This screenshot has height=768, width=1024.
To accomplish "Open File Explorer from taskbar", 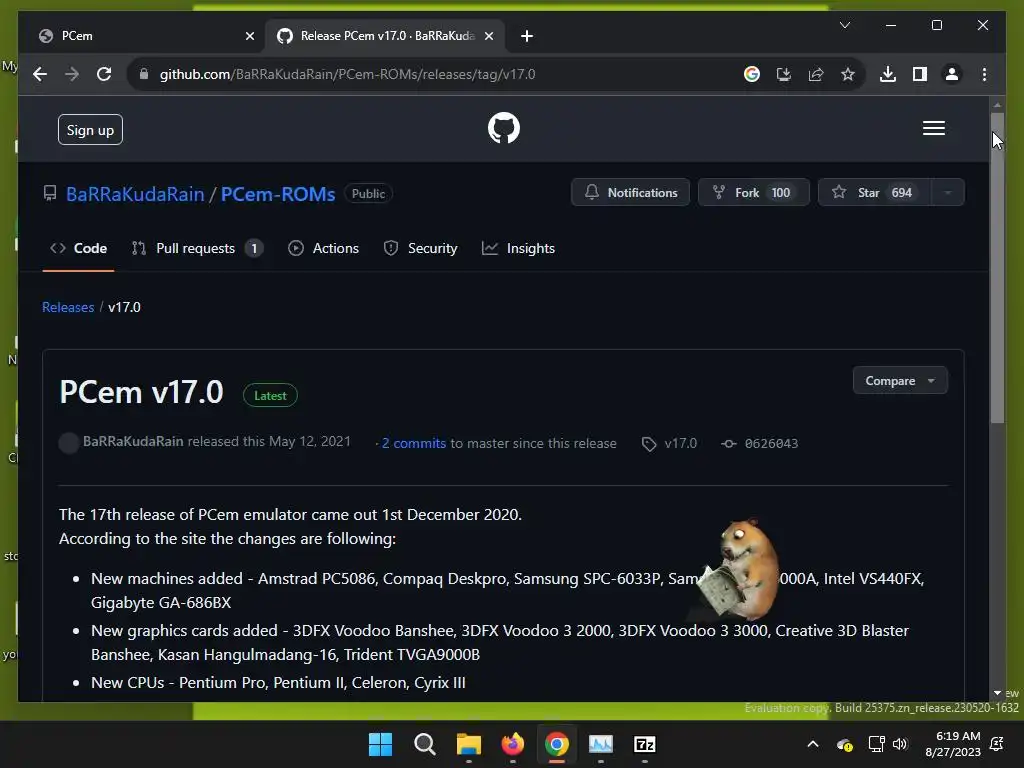I will (468, 744).
